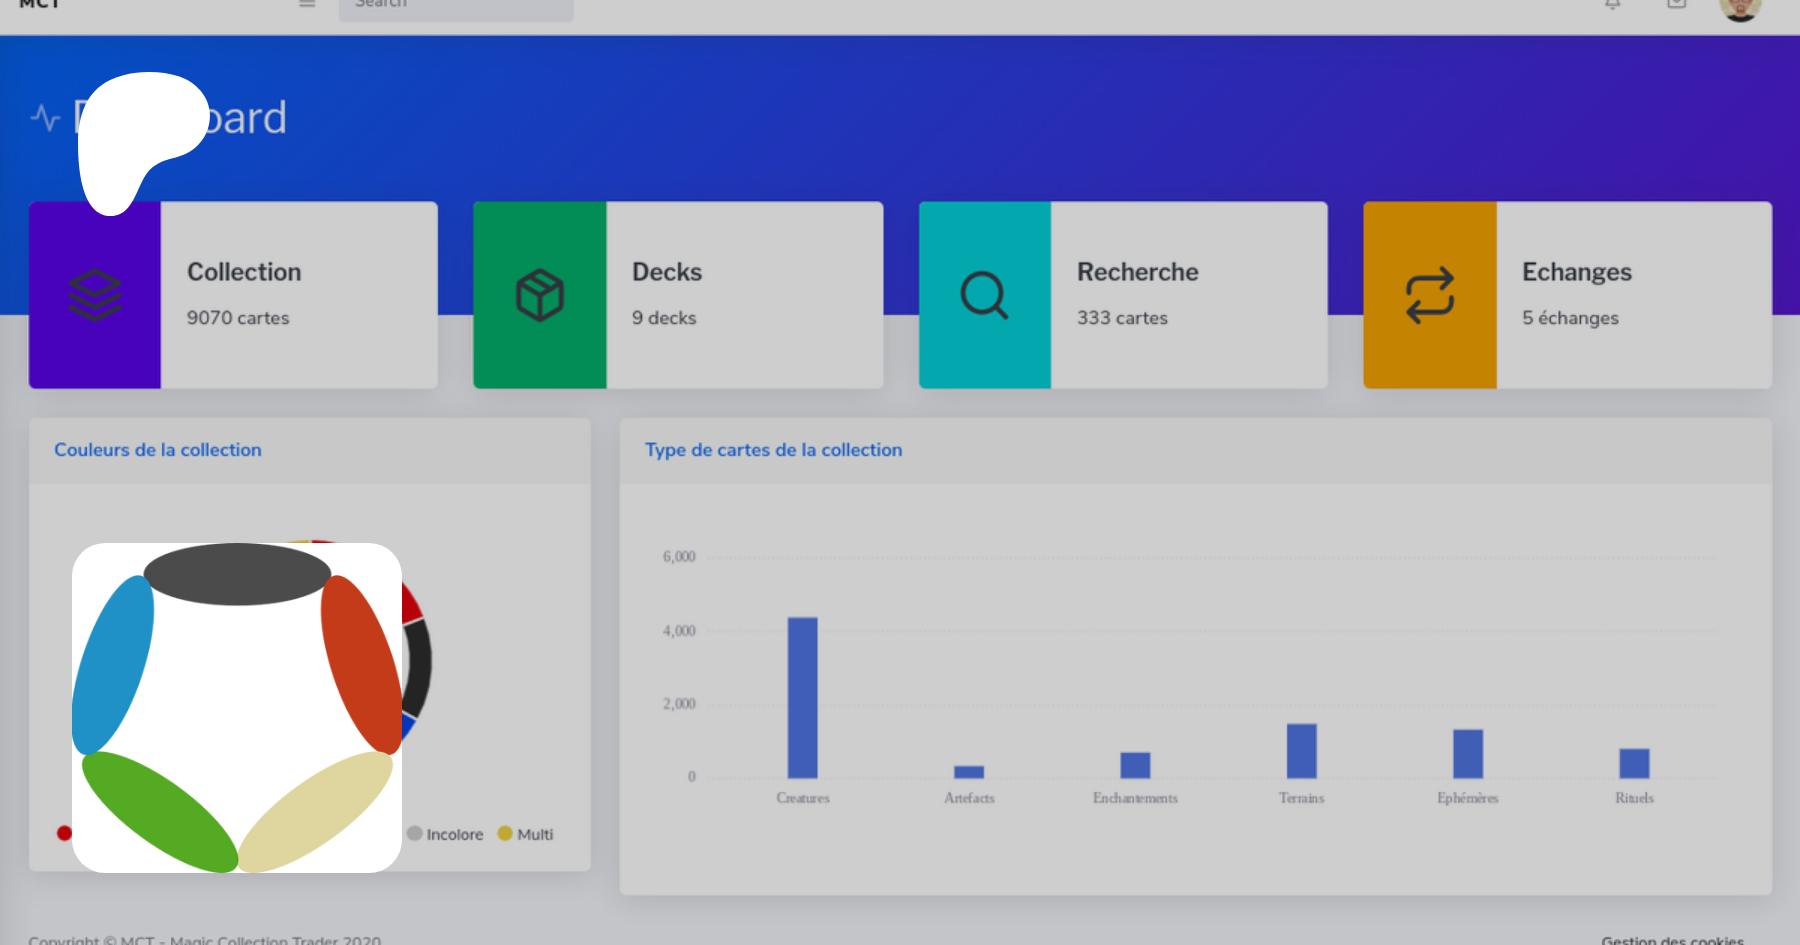Open the Collection card title

tap(244, 272)
